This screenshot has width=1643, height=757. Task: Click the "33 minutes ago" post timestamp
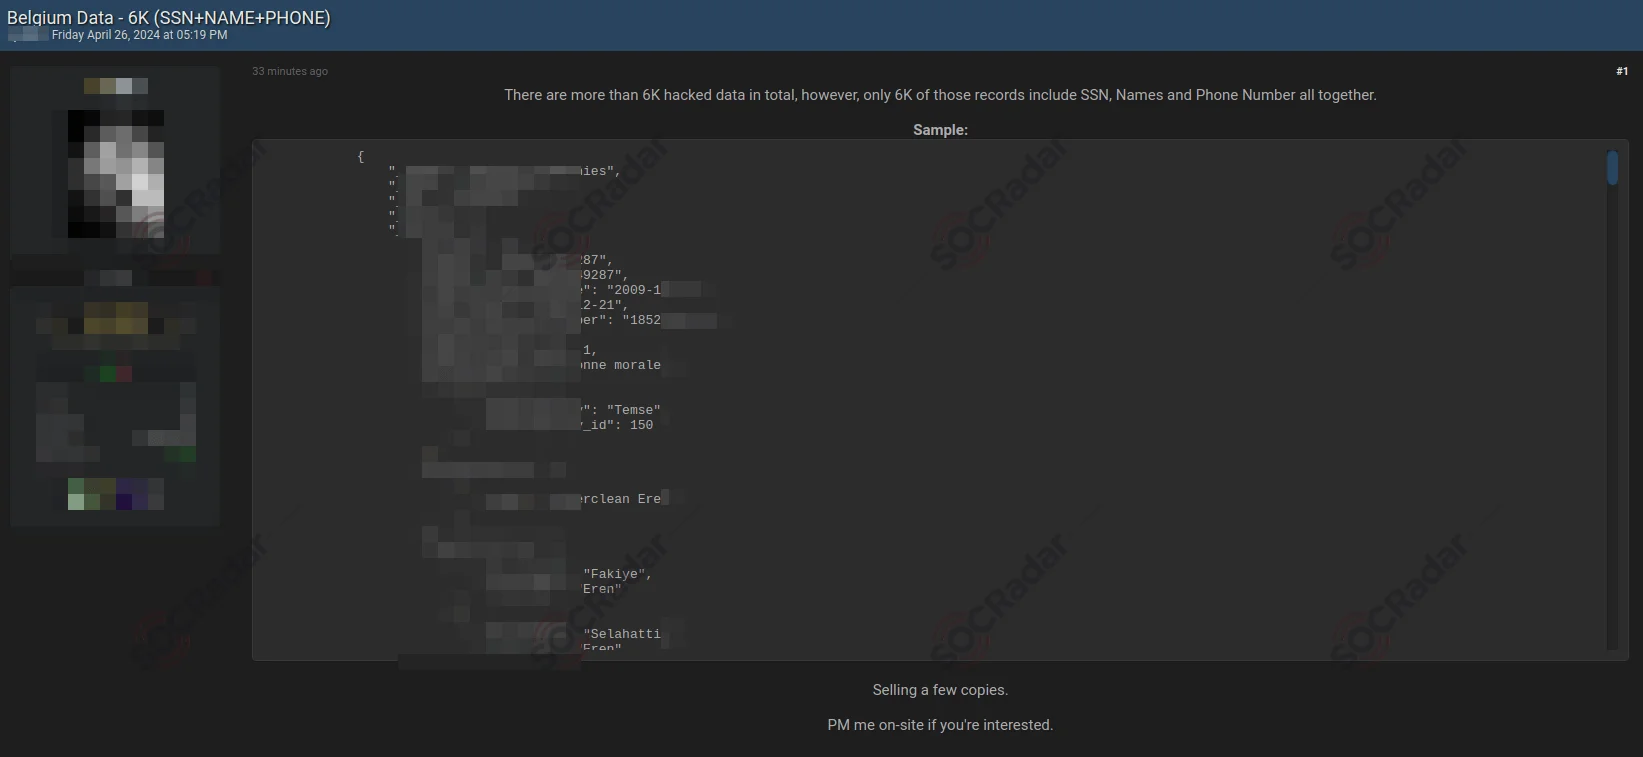click(x=290, y=71)
